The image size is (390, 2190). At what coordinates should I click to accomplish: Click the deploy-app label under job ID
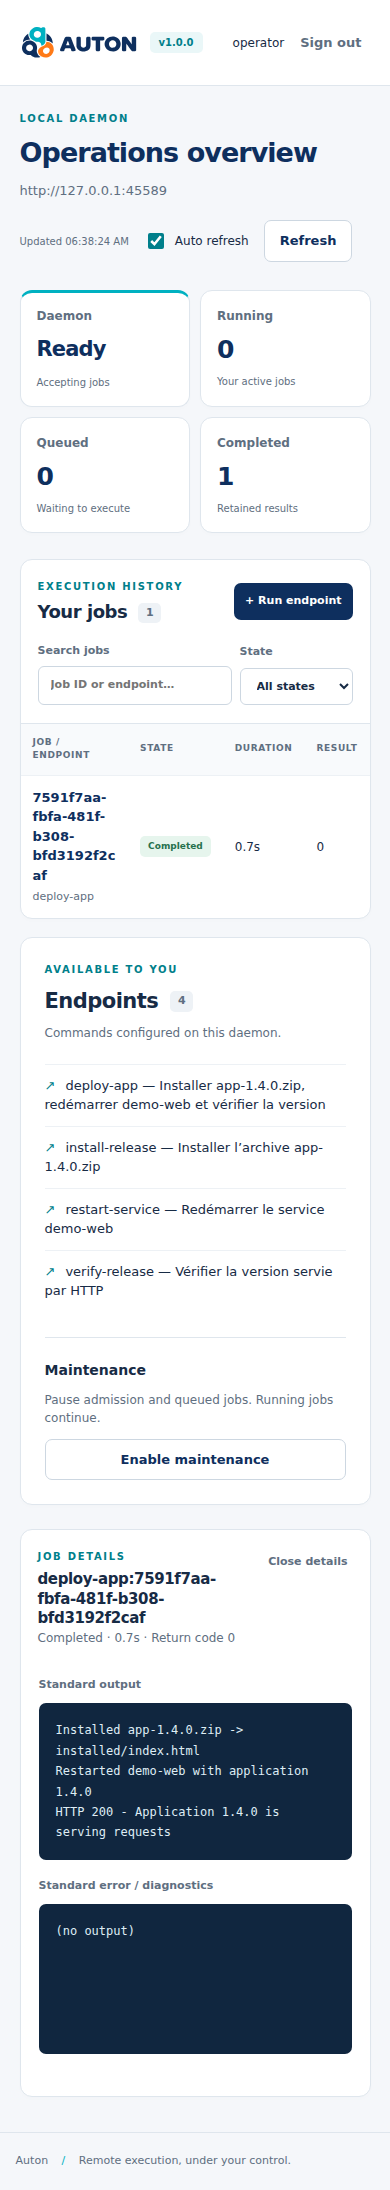point(63,896)
